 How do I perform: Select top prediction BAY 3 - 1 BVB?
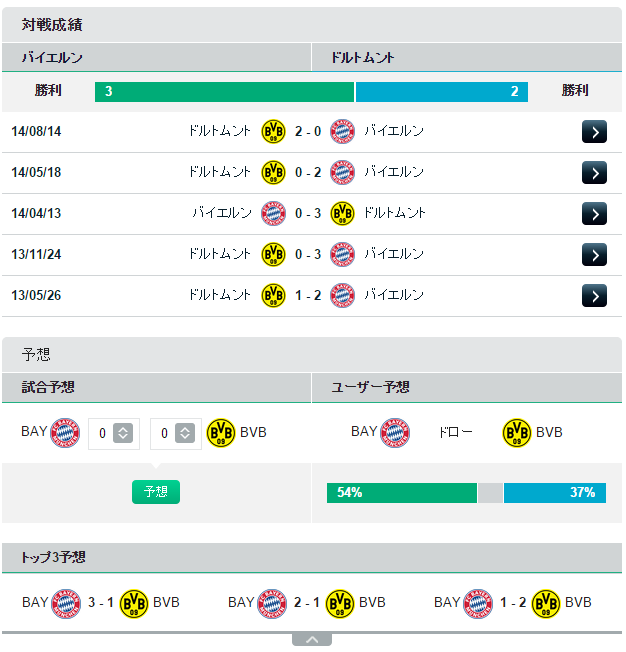[101, 604]
